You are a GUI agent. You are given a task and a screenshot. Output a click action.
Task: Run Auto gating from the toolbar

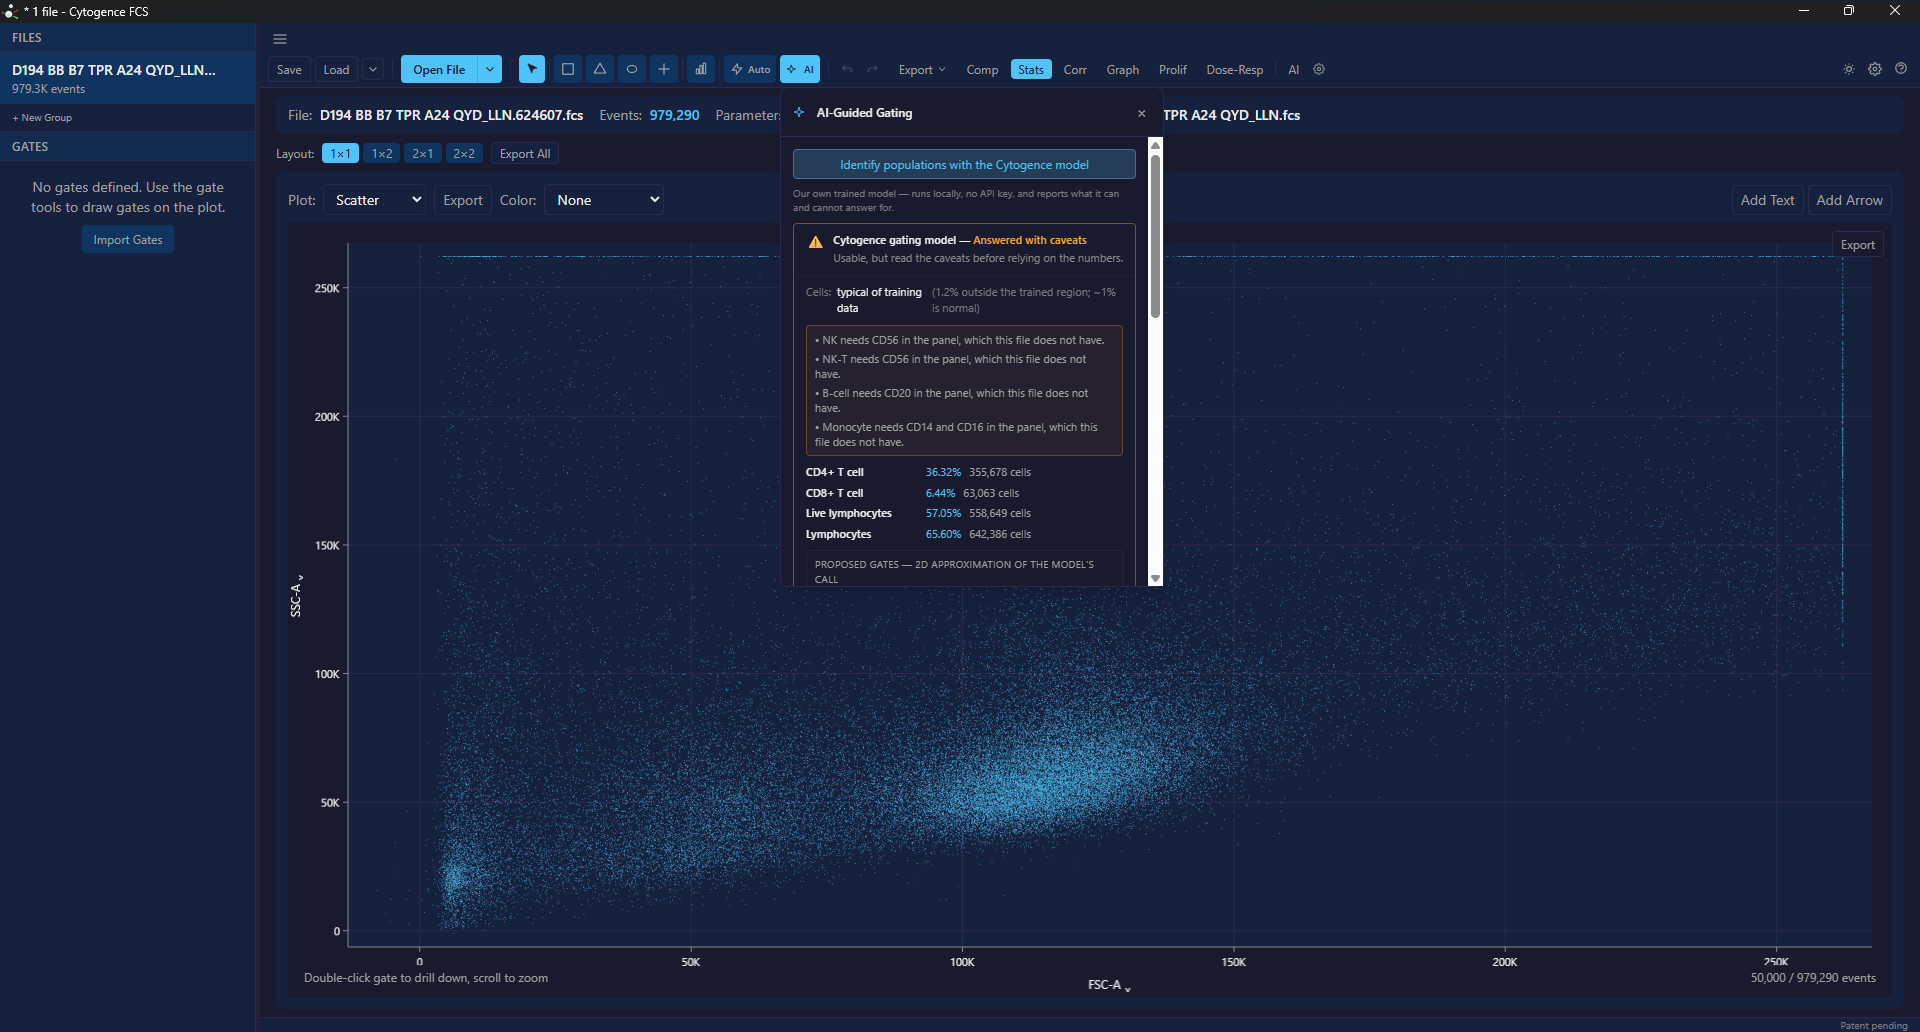pyautogui.click(x=751, y=69)
